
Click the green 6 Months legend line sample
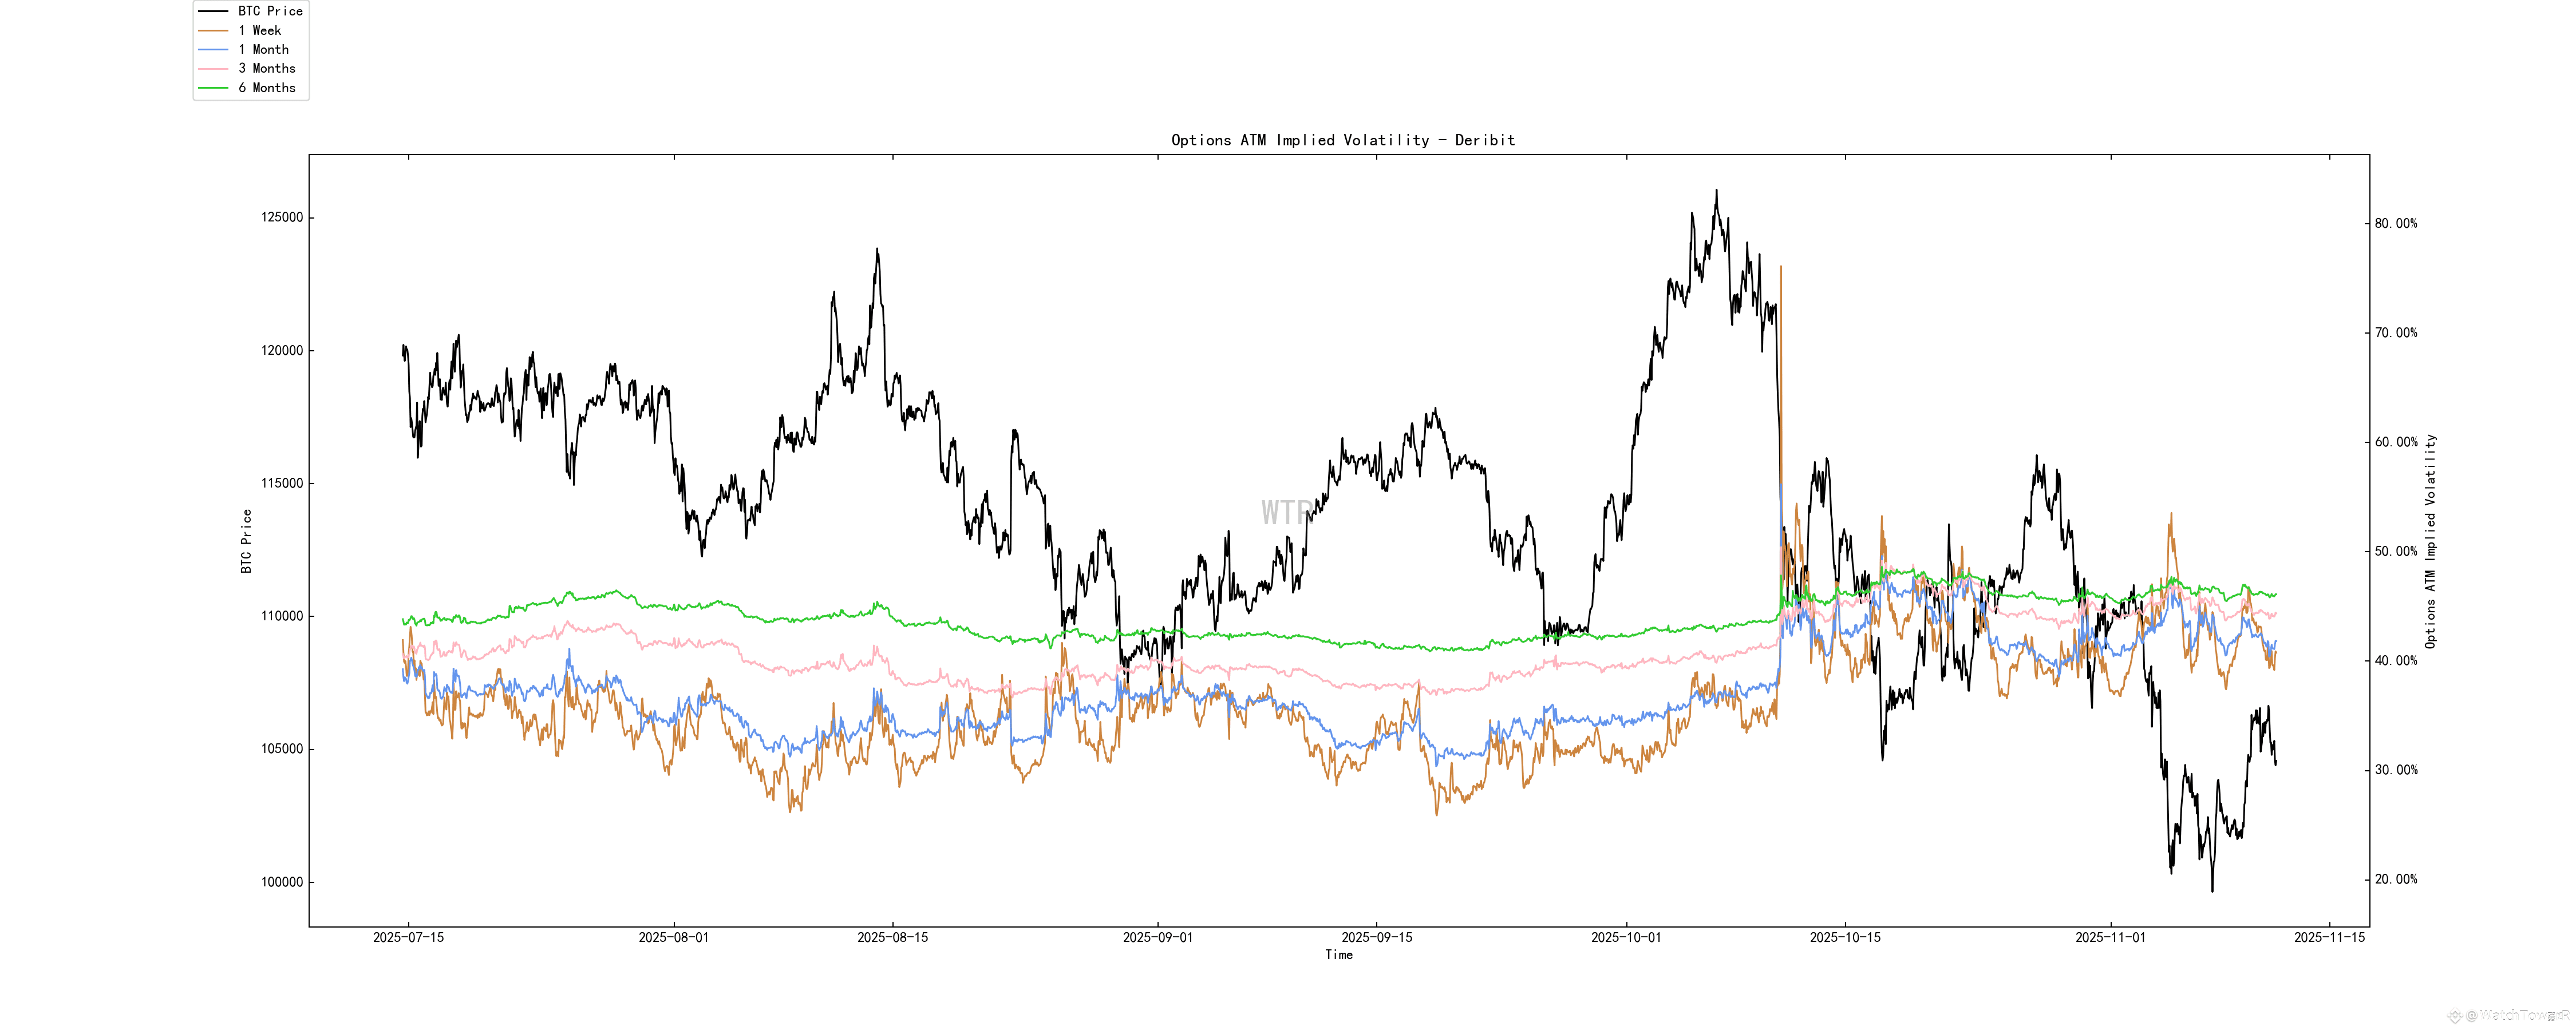pyautogui.click(x=213, y=88)
